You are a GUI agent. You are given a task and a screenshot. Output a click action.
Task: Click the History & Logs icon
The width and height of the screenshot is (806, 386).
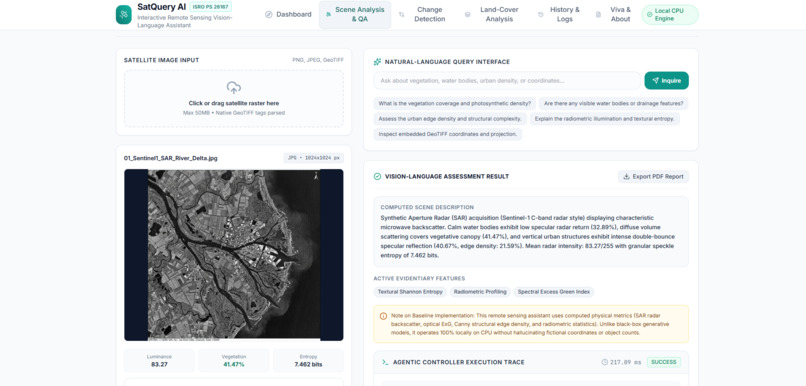[541, 14]
